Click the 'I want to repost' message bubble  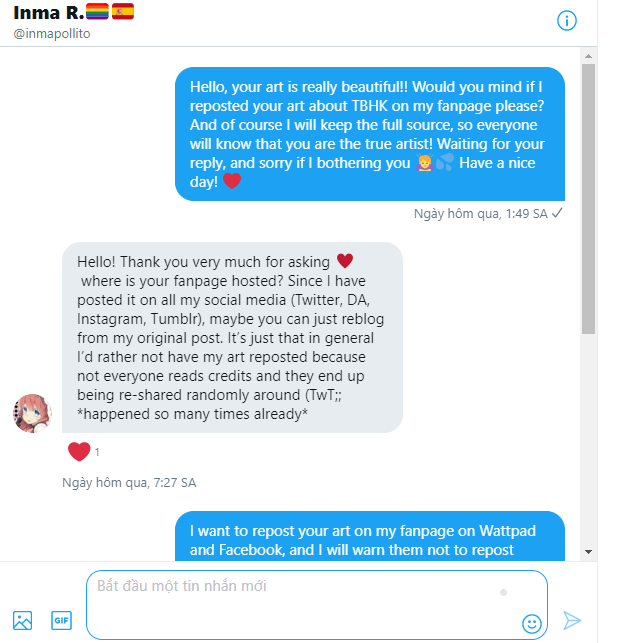point(370,536)
